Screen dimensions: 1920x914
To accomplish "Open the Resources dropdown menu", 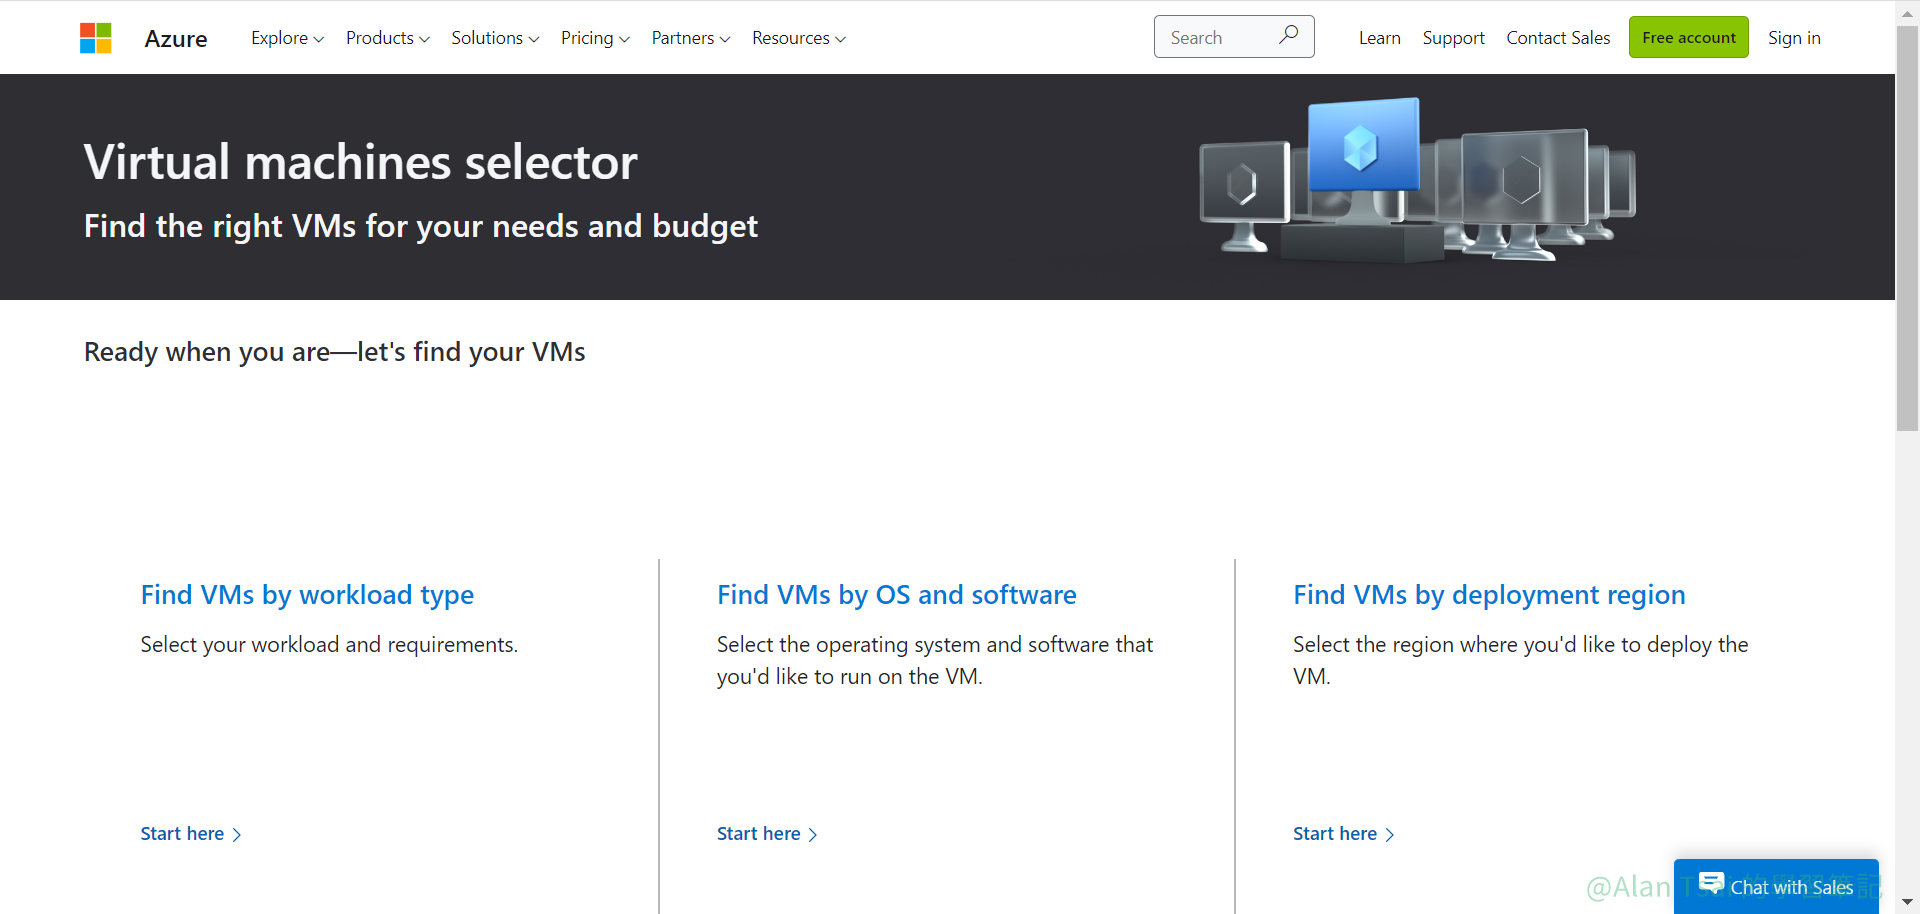I will point(798,38).
